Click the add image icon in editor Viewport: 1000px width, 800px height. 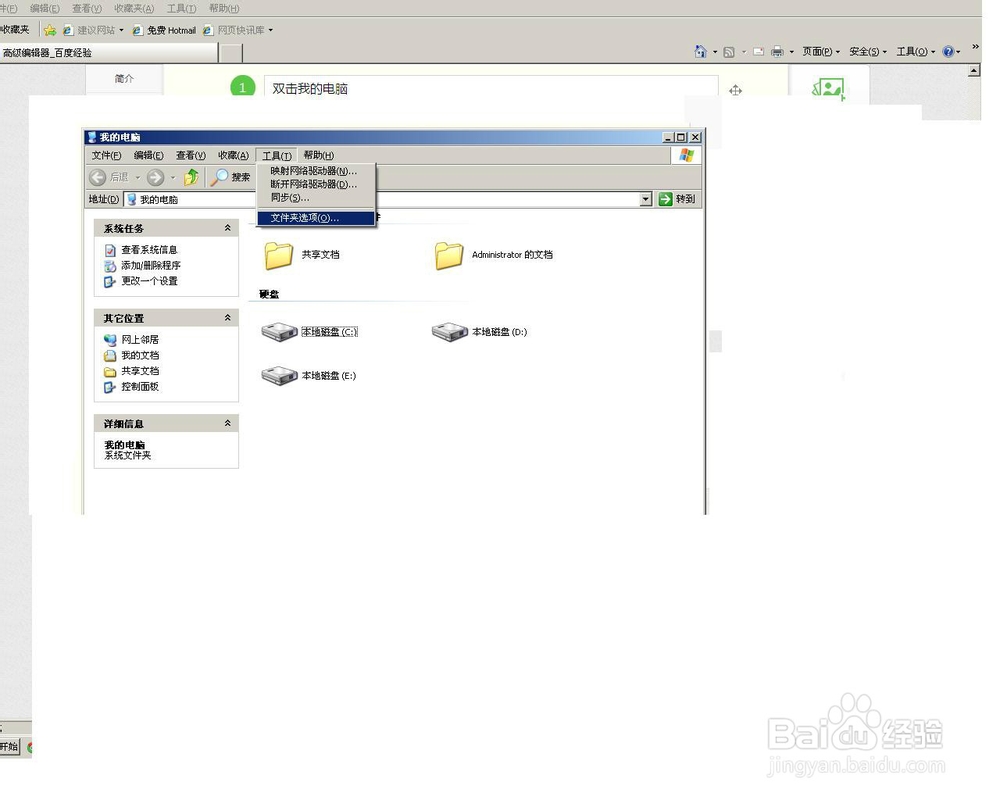[x=828, y=88]
